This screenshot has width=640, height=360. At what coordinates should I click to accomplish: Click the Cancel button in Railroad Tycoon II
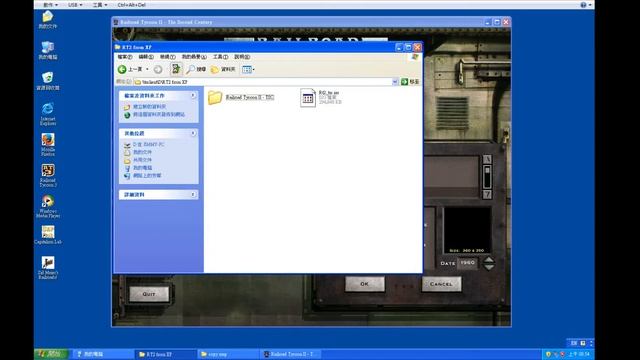pos(441,284)
